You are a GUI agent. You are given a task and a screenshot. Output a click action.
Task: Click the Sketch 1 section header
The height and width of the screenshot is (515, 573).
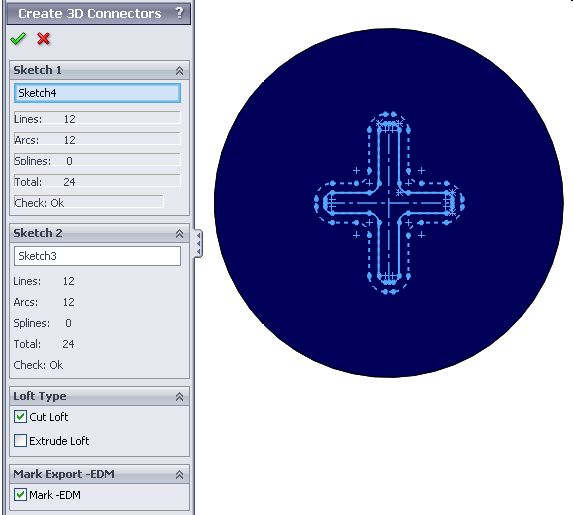click(99, 70)
